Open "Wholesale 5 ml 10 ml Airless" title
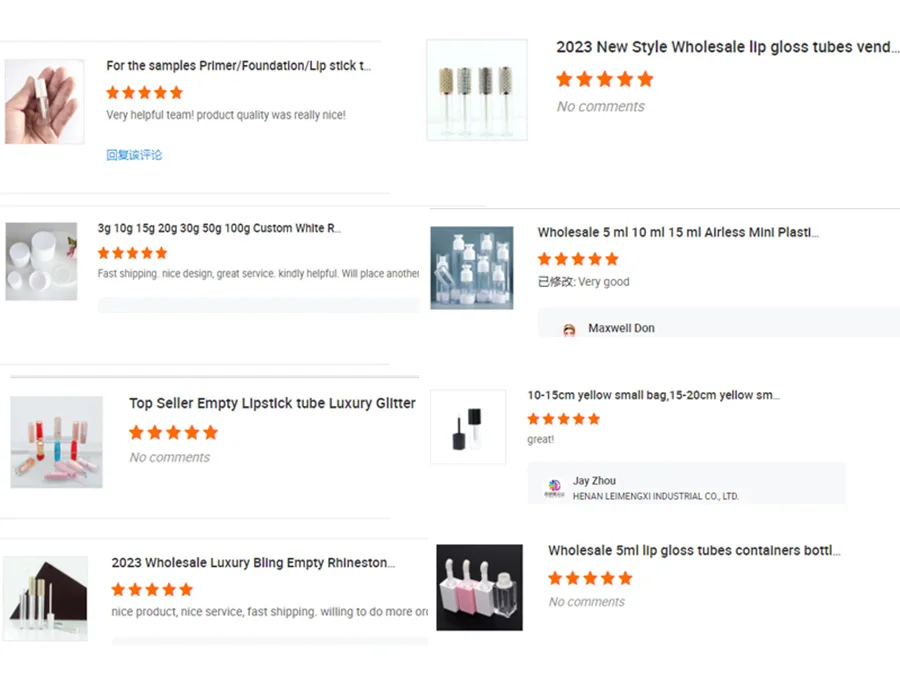Image resolution: width=900 pixels, height=675 pixels. [x=678, y=232]
